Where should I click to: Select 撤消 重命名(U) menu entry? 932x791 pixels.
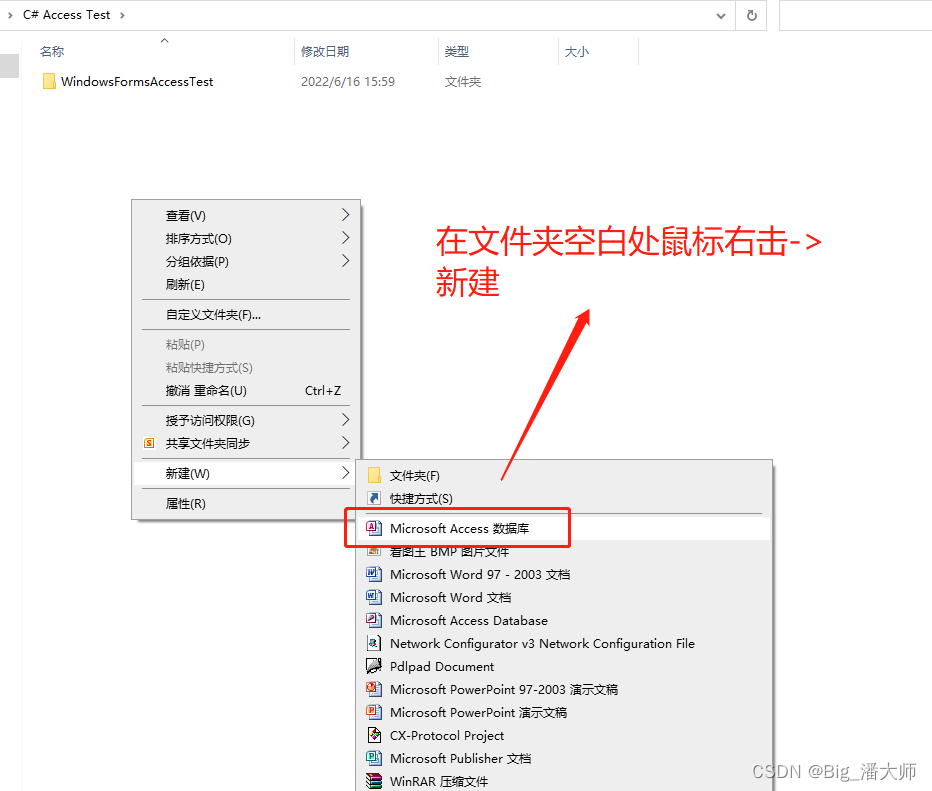coord(245,390)
